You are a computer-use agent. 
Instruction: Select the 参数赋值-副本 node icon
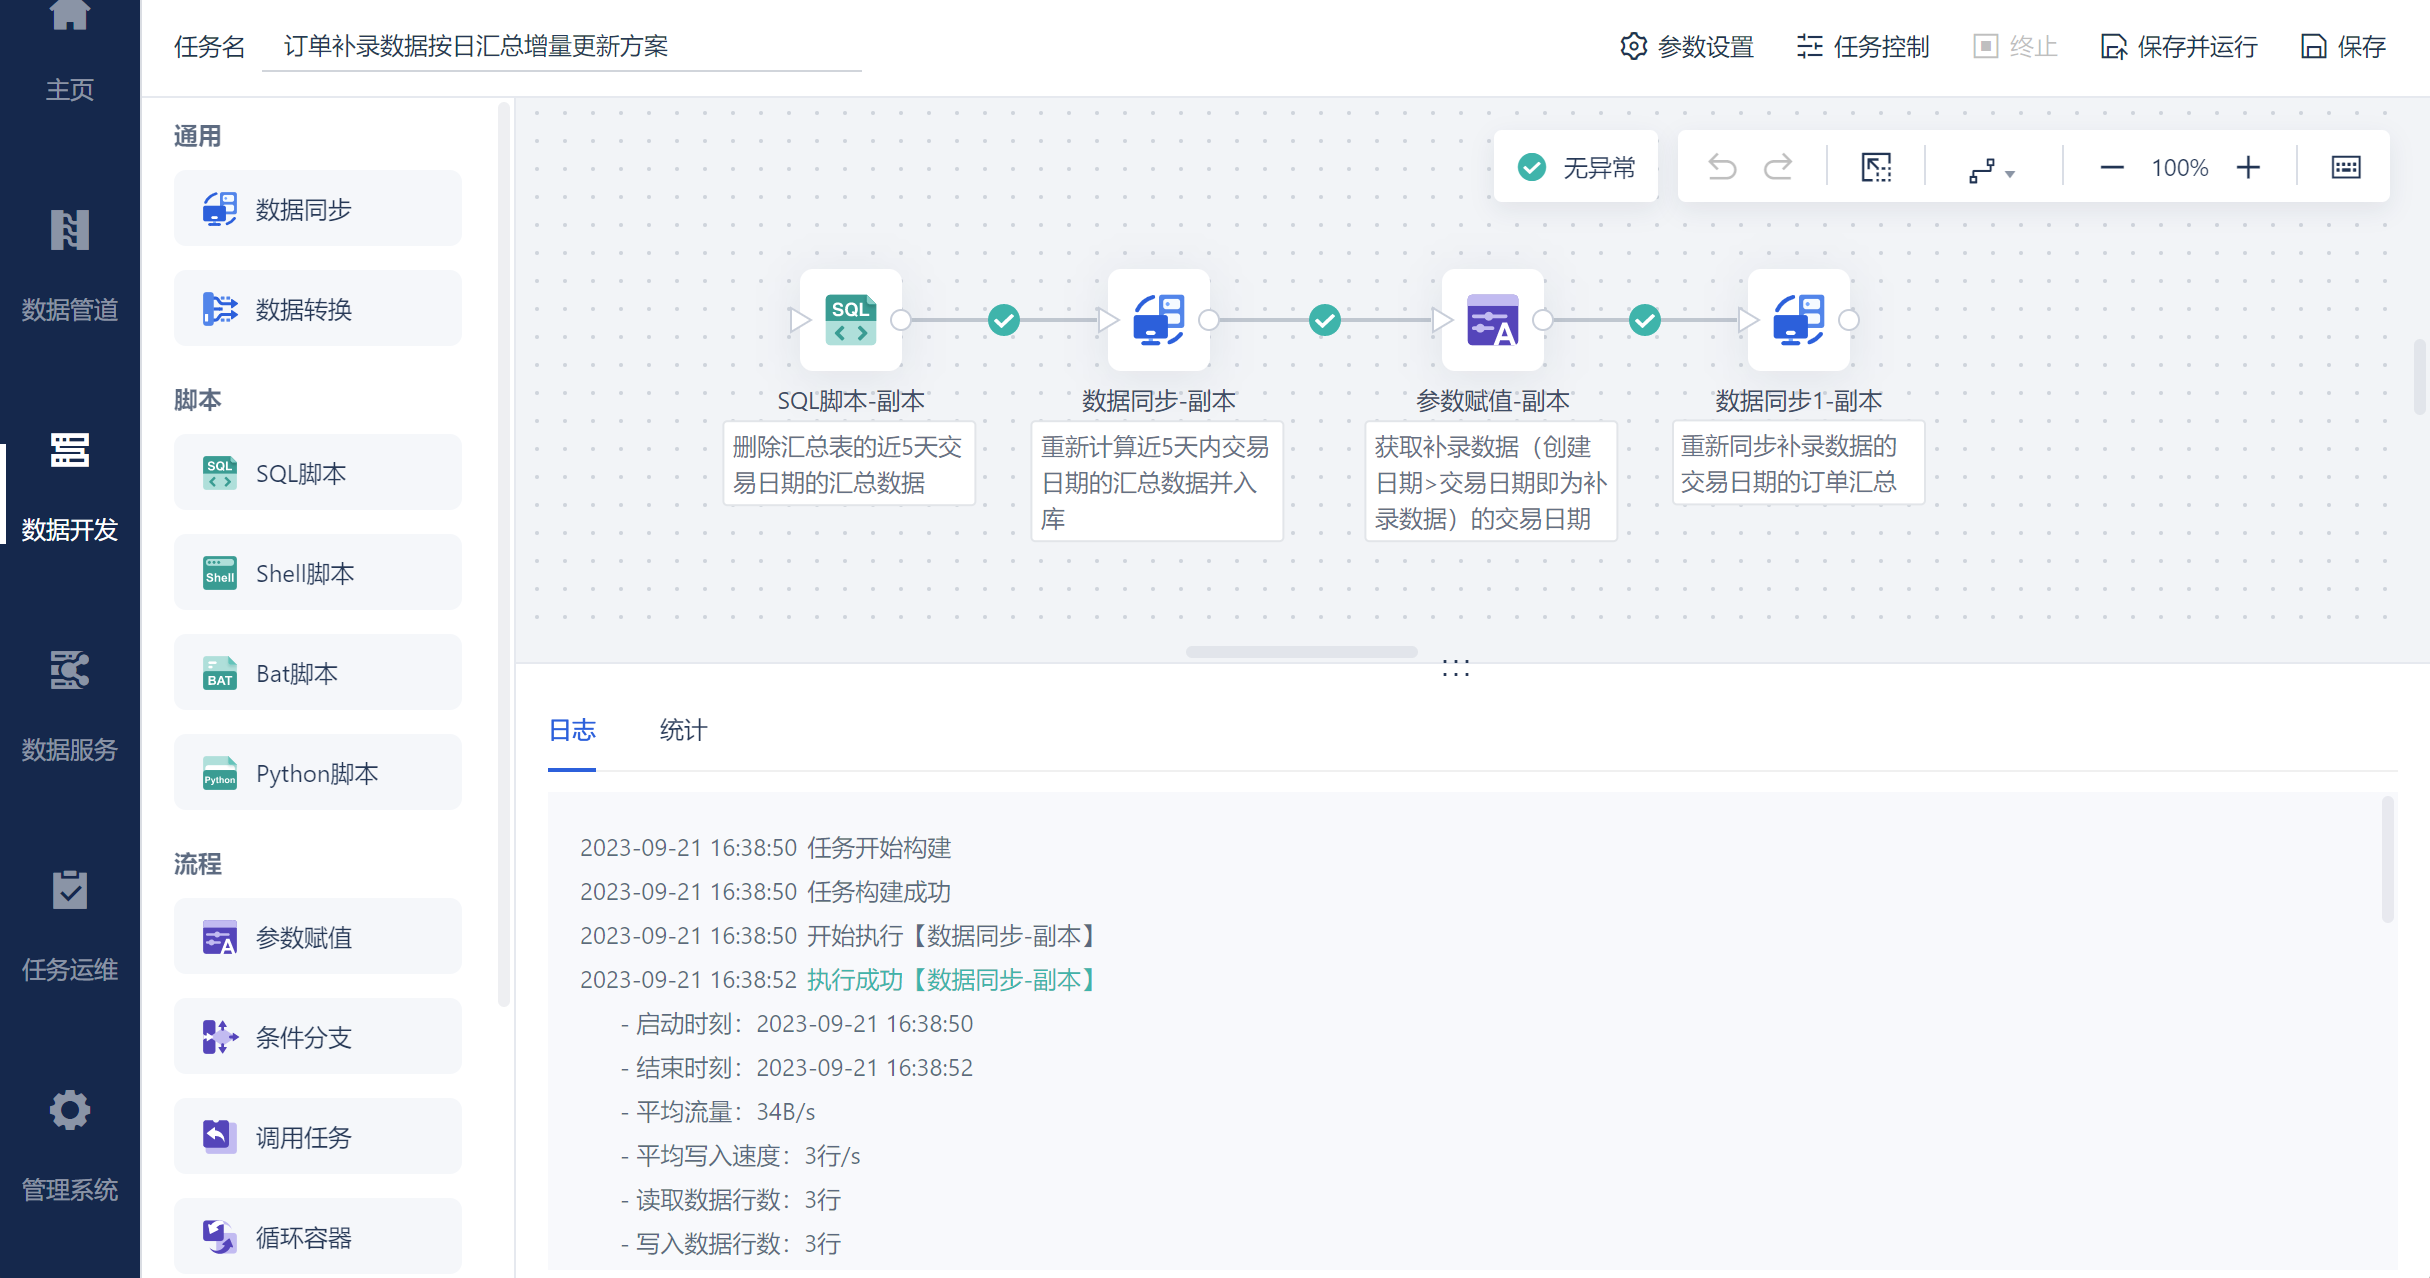click(1492, 320)
